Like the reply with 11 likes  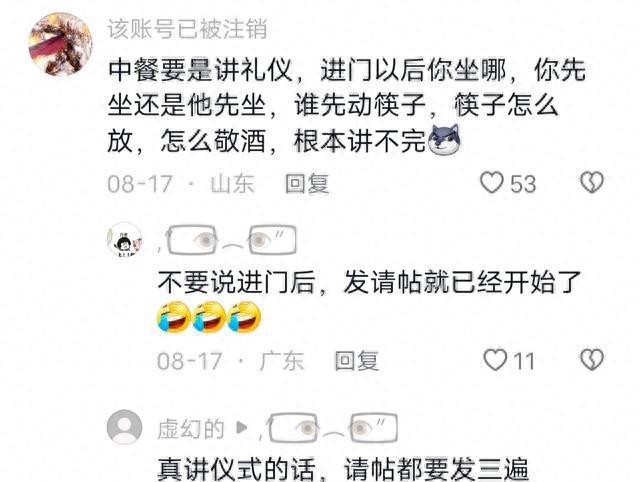coord(495,360)
